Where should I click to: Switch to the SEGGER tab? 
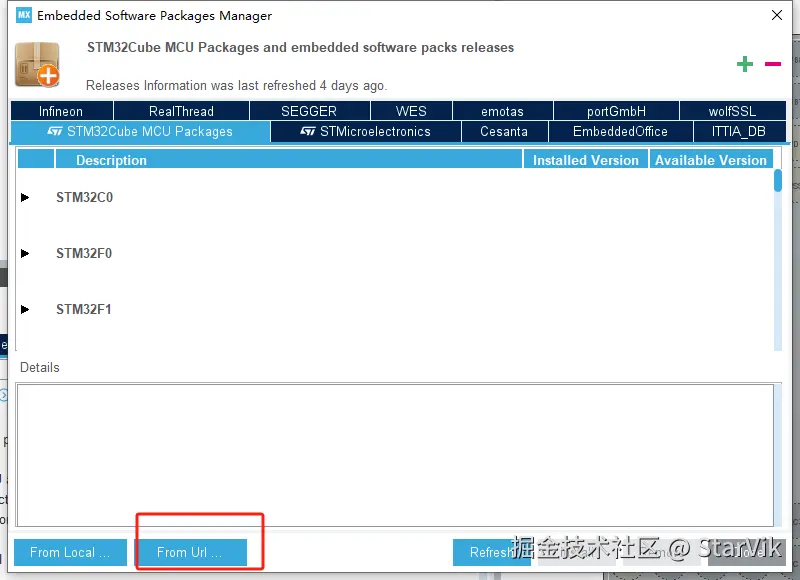click(x=309, y=111)
